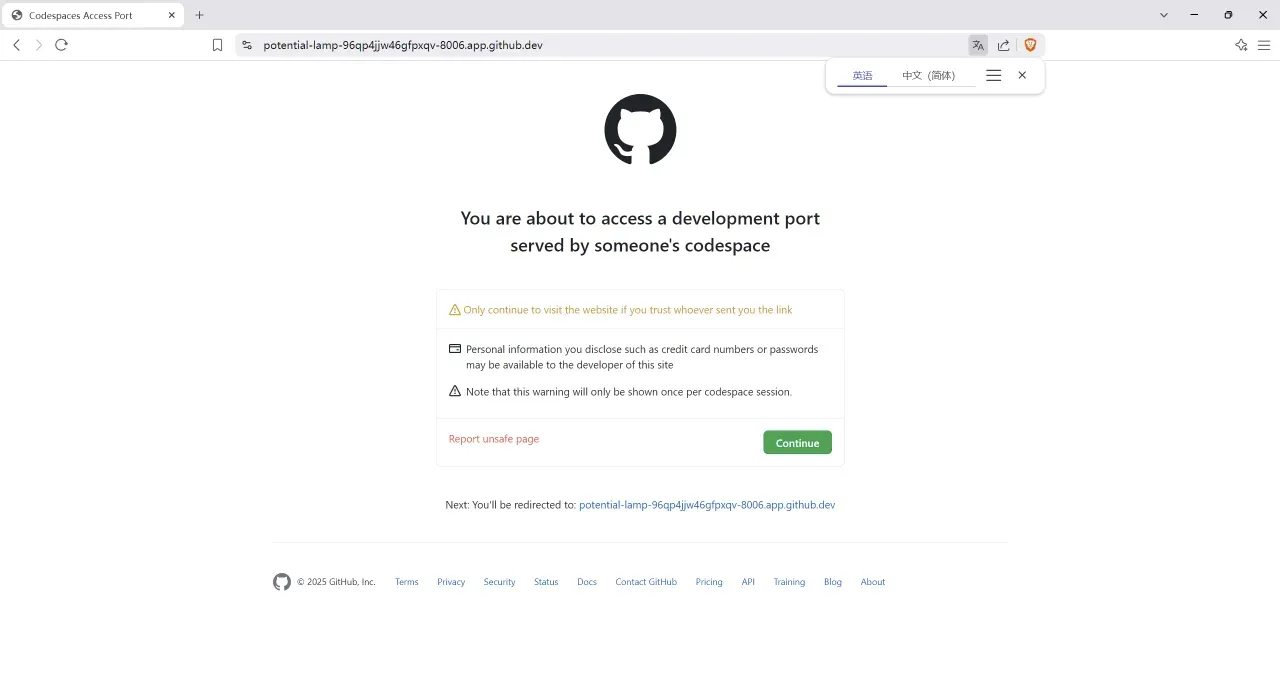Click the '© 2025 GitHub, Inc.' text

pos(336,582)
